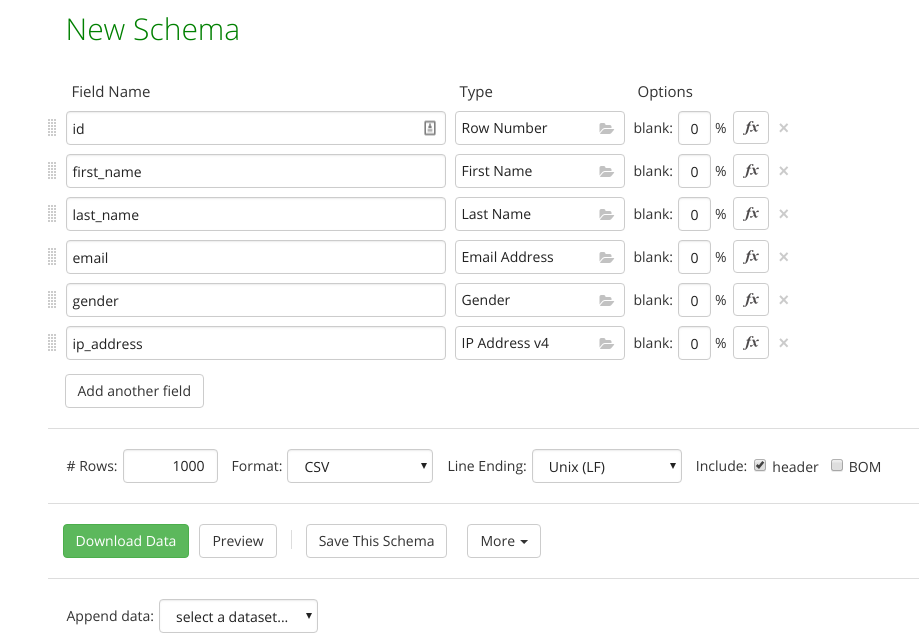Select the Email Address type selector
The image size is (919, 641).
click(x=539, y=257)
